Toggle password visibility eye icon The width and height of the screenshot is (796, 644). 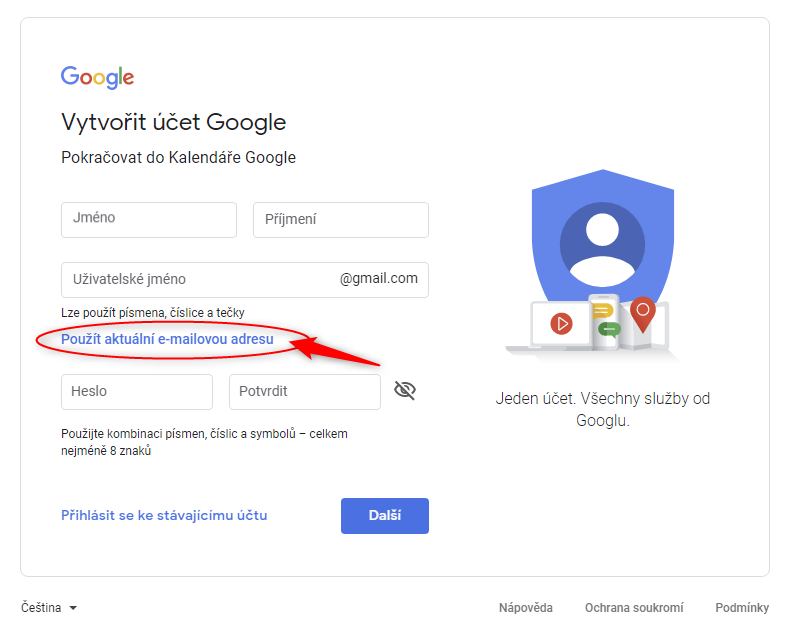(x=405, y=390)
